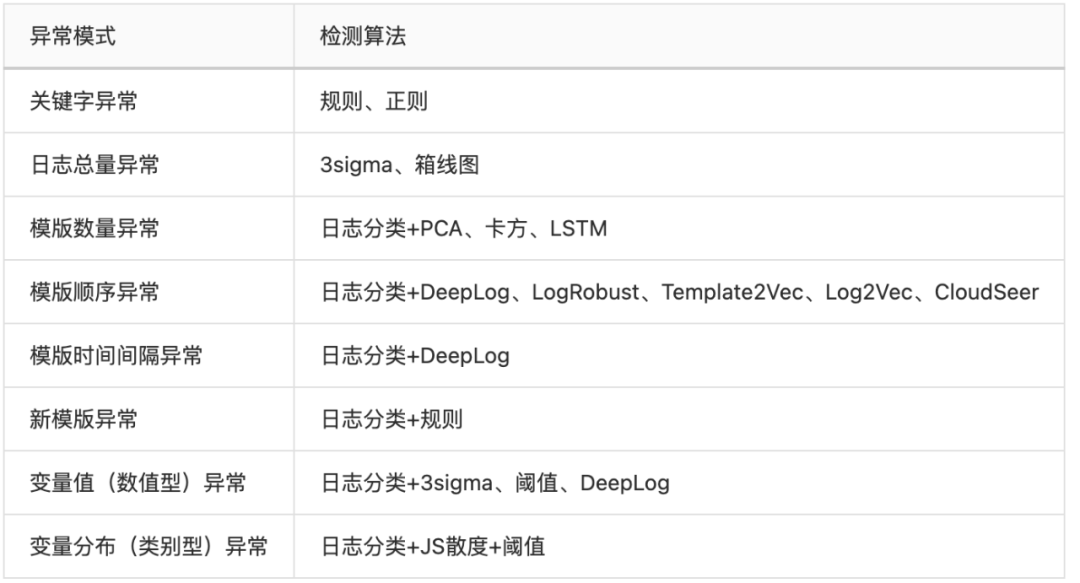Screen dimensions: 1080x583
Task: Click the 日志分类+PCA、卡方、LSTM cell
Action: pos(464,228)
